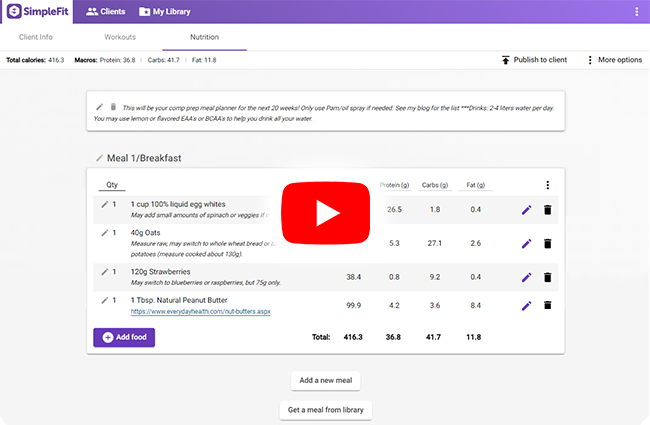
Task: Click the Fat (g) column header
Action: click(x=475, y=185)
